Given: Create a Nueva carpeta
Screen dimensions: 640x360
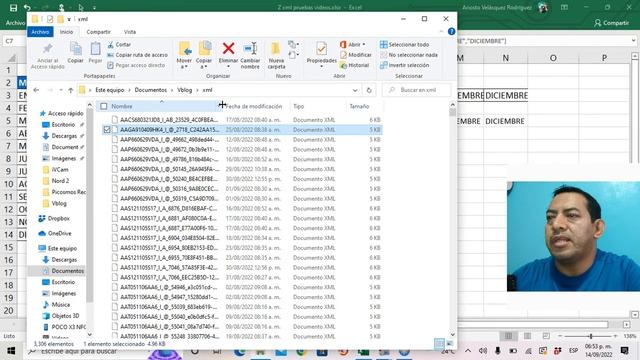Looking at the screenshot, I should pyautogui.click(x=276, y=55).
